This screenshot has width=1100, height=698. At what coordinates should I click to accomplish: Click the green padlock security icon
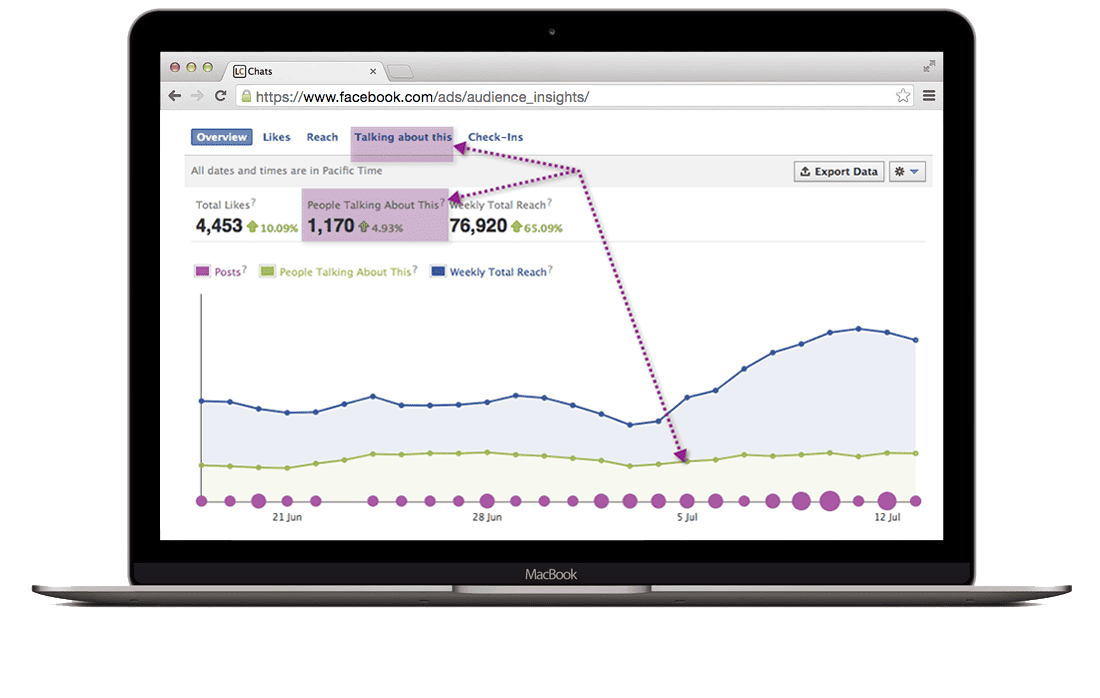(246, 96)
